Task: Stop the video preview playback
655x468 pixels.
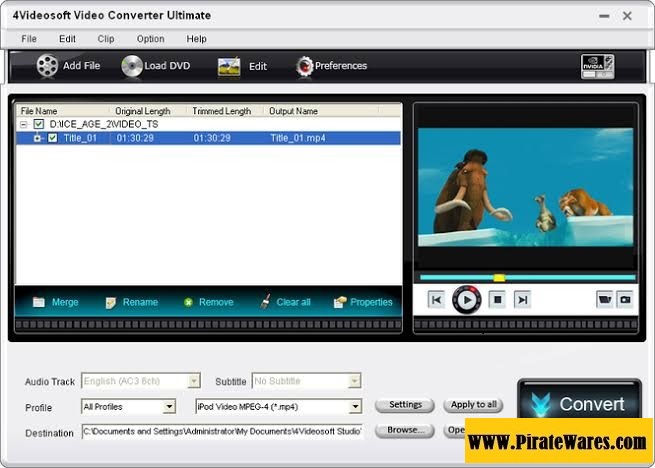Action: (x=496, y=299)
